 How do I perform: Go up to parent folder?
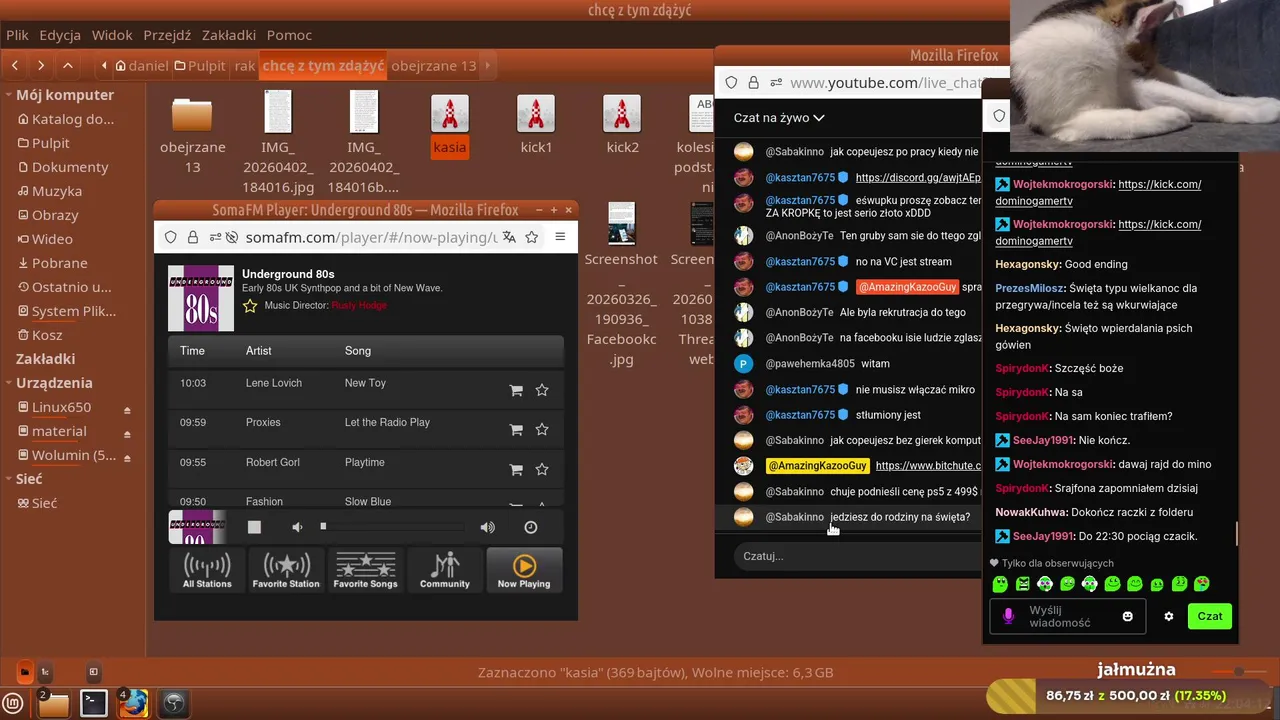click(67, 66)
